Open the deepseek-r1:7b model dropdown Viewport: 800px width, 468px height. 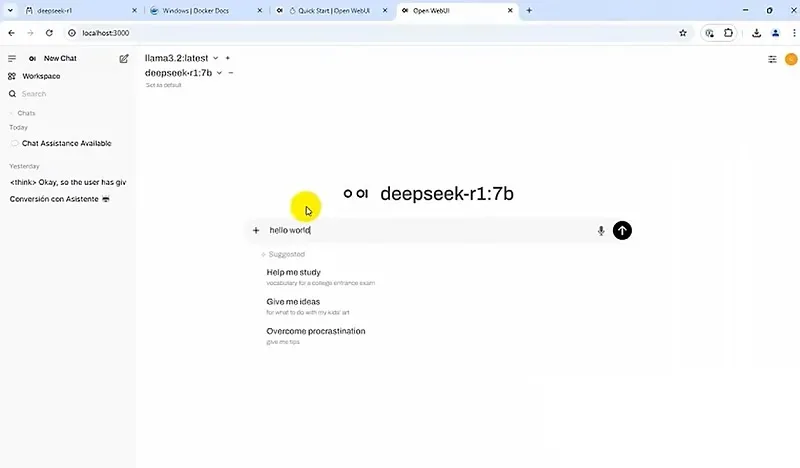point(183,73)
